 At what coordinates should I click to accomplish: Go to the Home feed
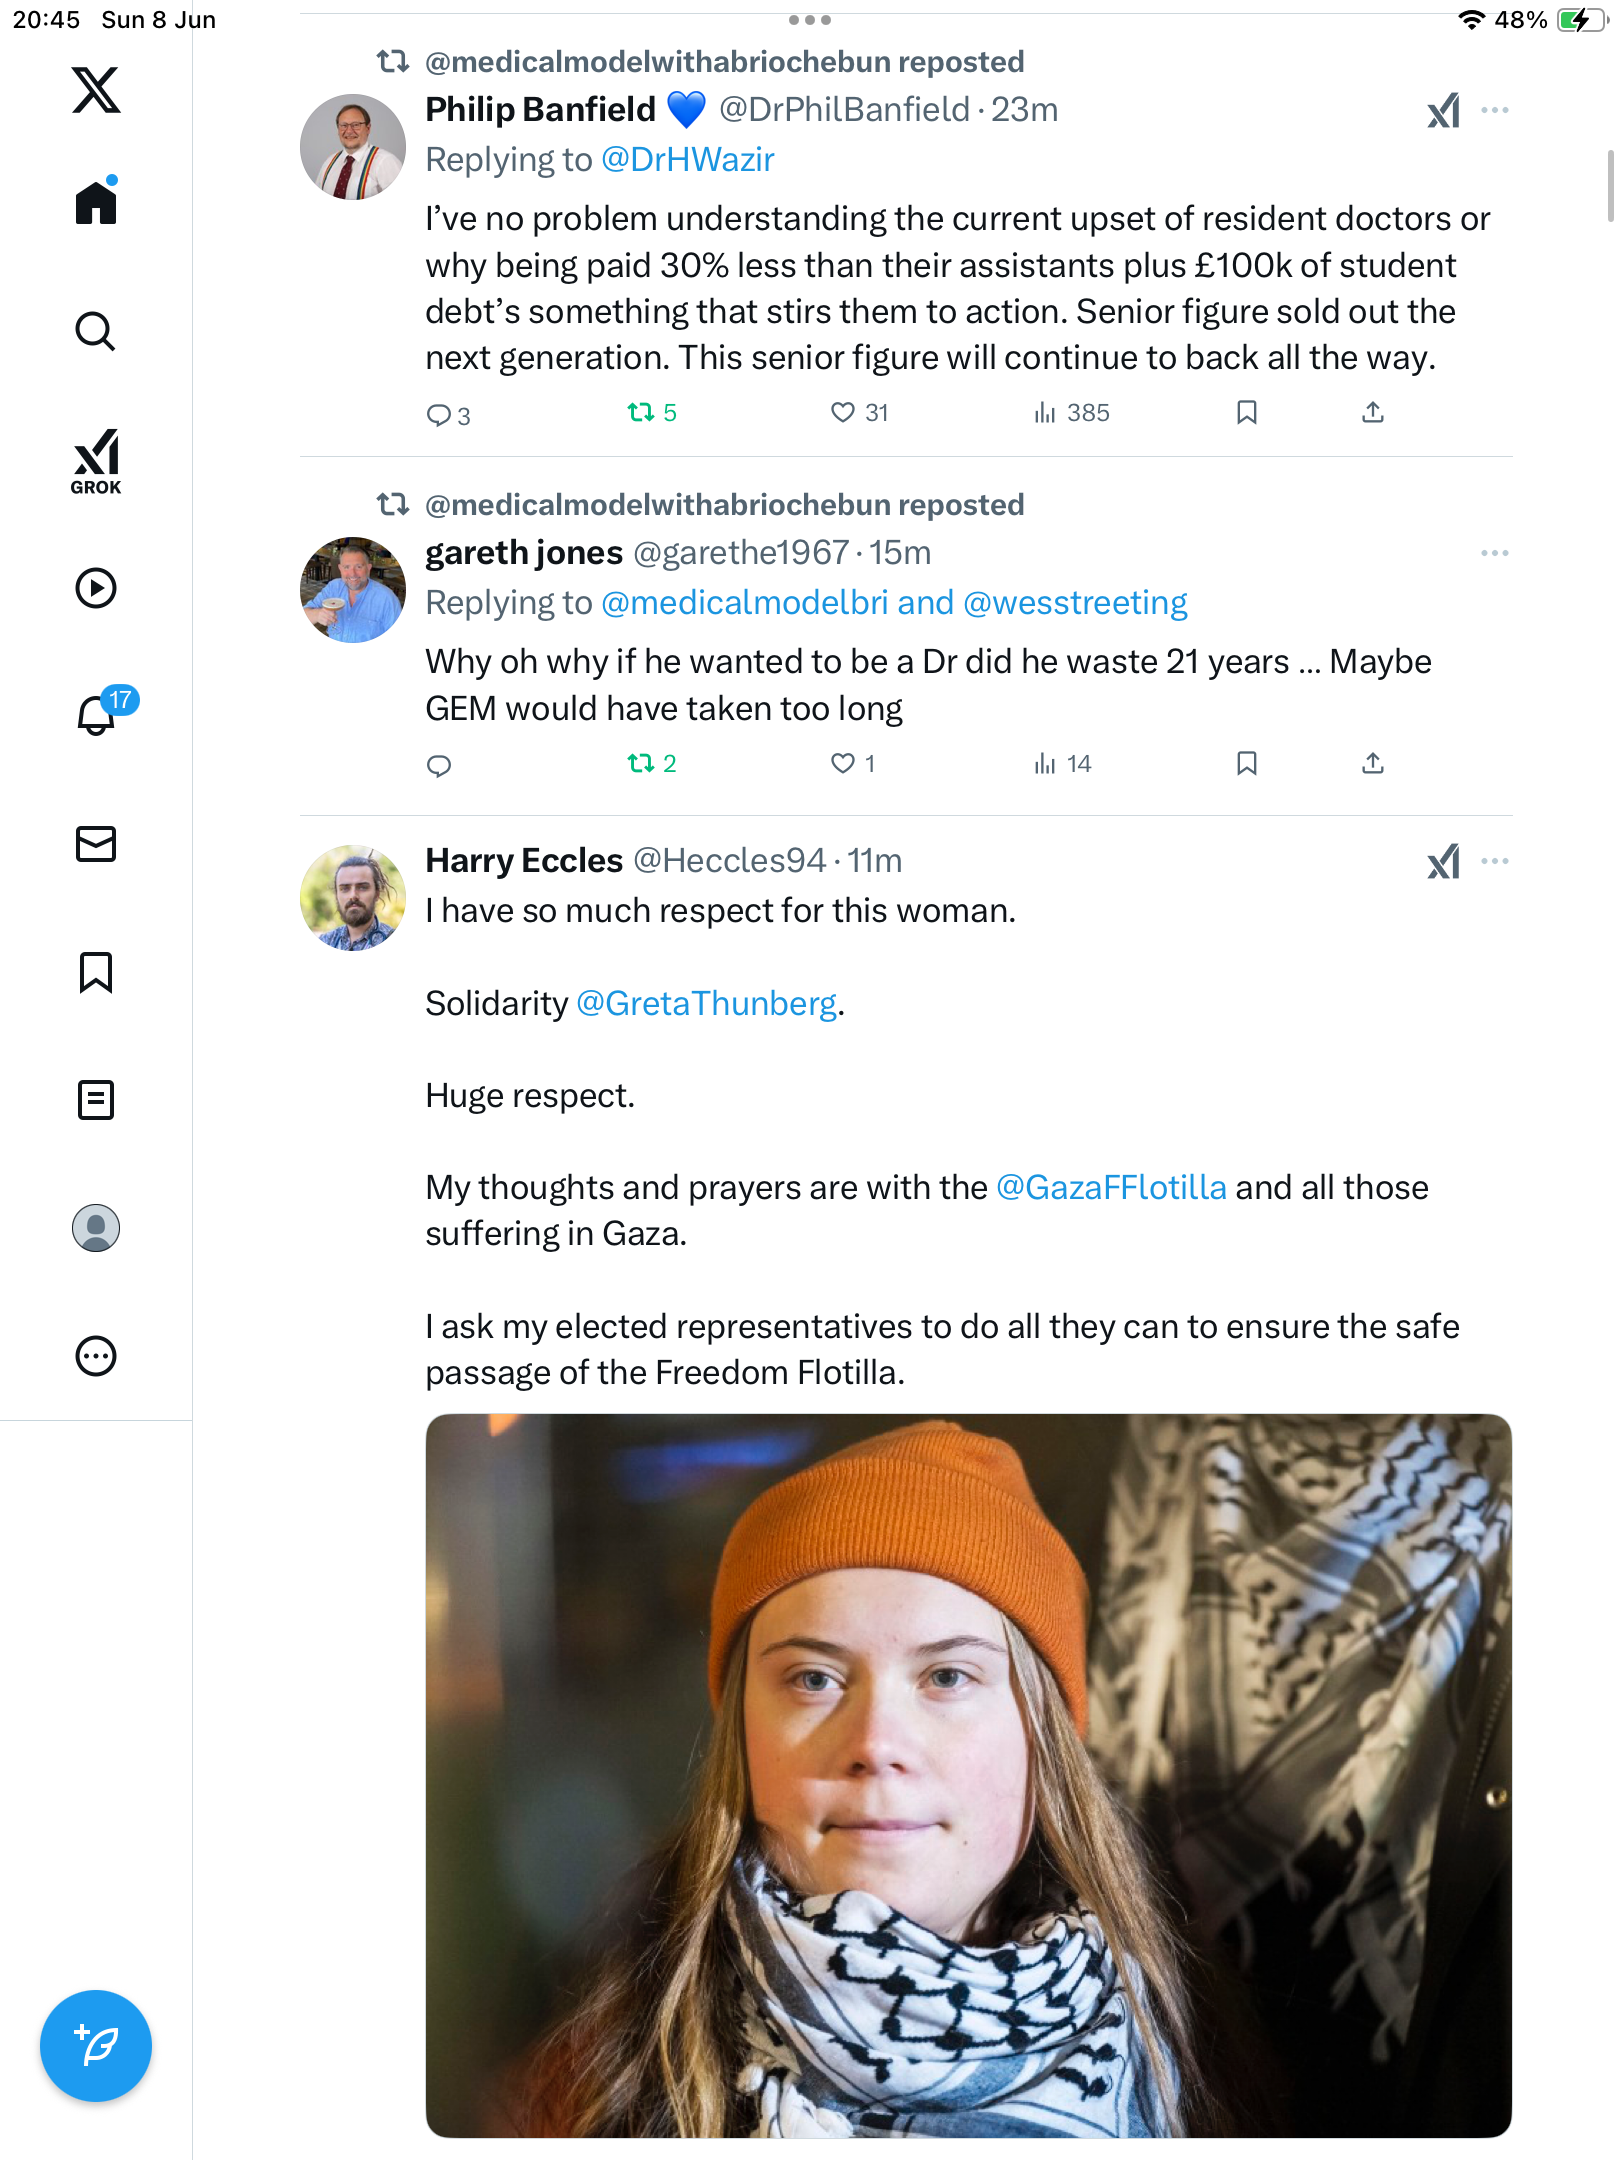96,201
